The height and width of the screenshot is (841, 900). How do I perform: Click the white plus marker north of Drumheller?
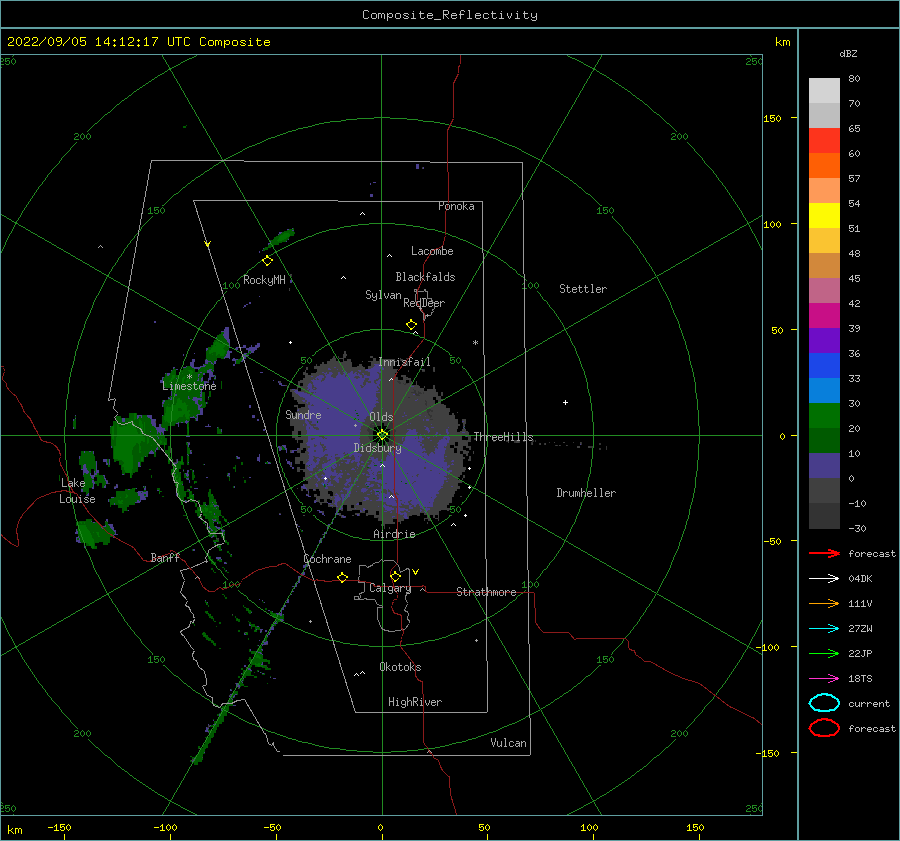point(565,402)
